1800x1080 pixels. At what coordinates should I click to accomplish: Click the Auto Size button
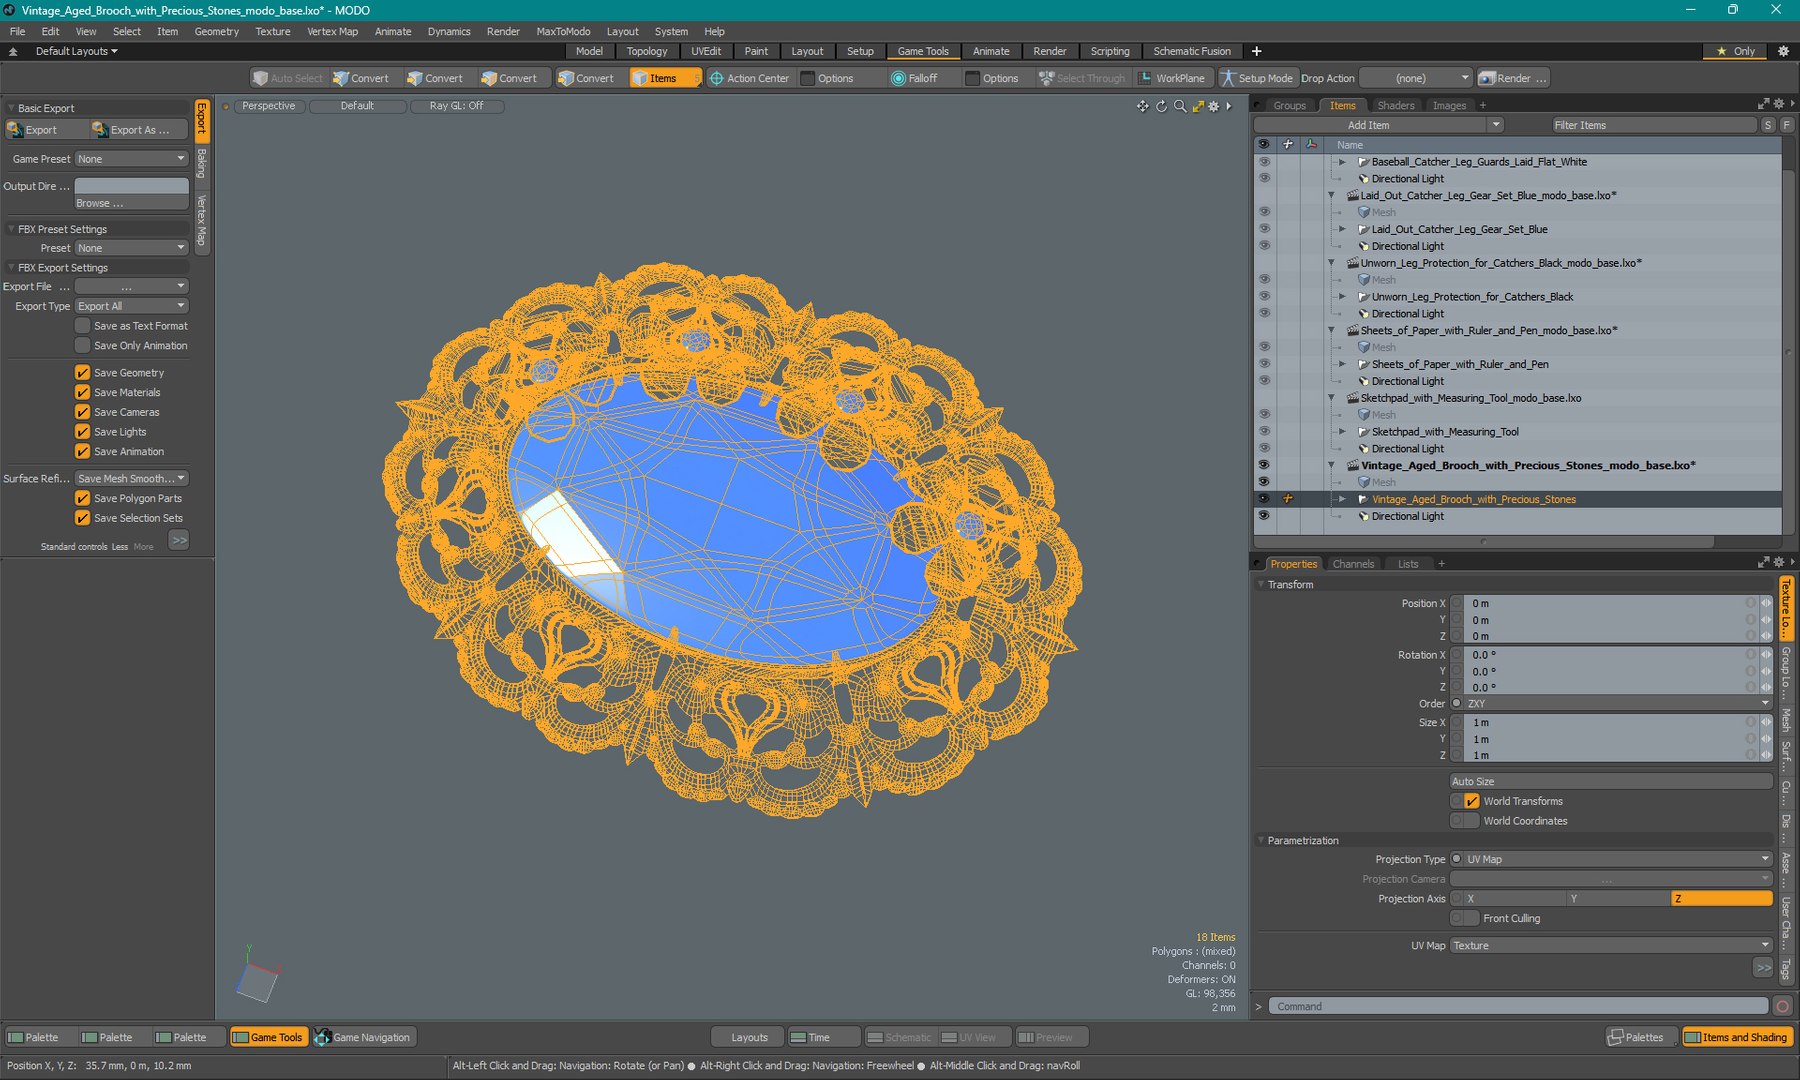(x=1611, y=781)
